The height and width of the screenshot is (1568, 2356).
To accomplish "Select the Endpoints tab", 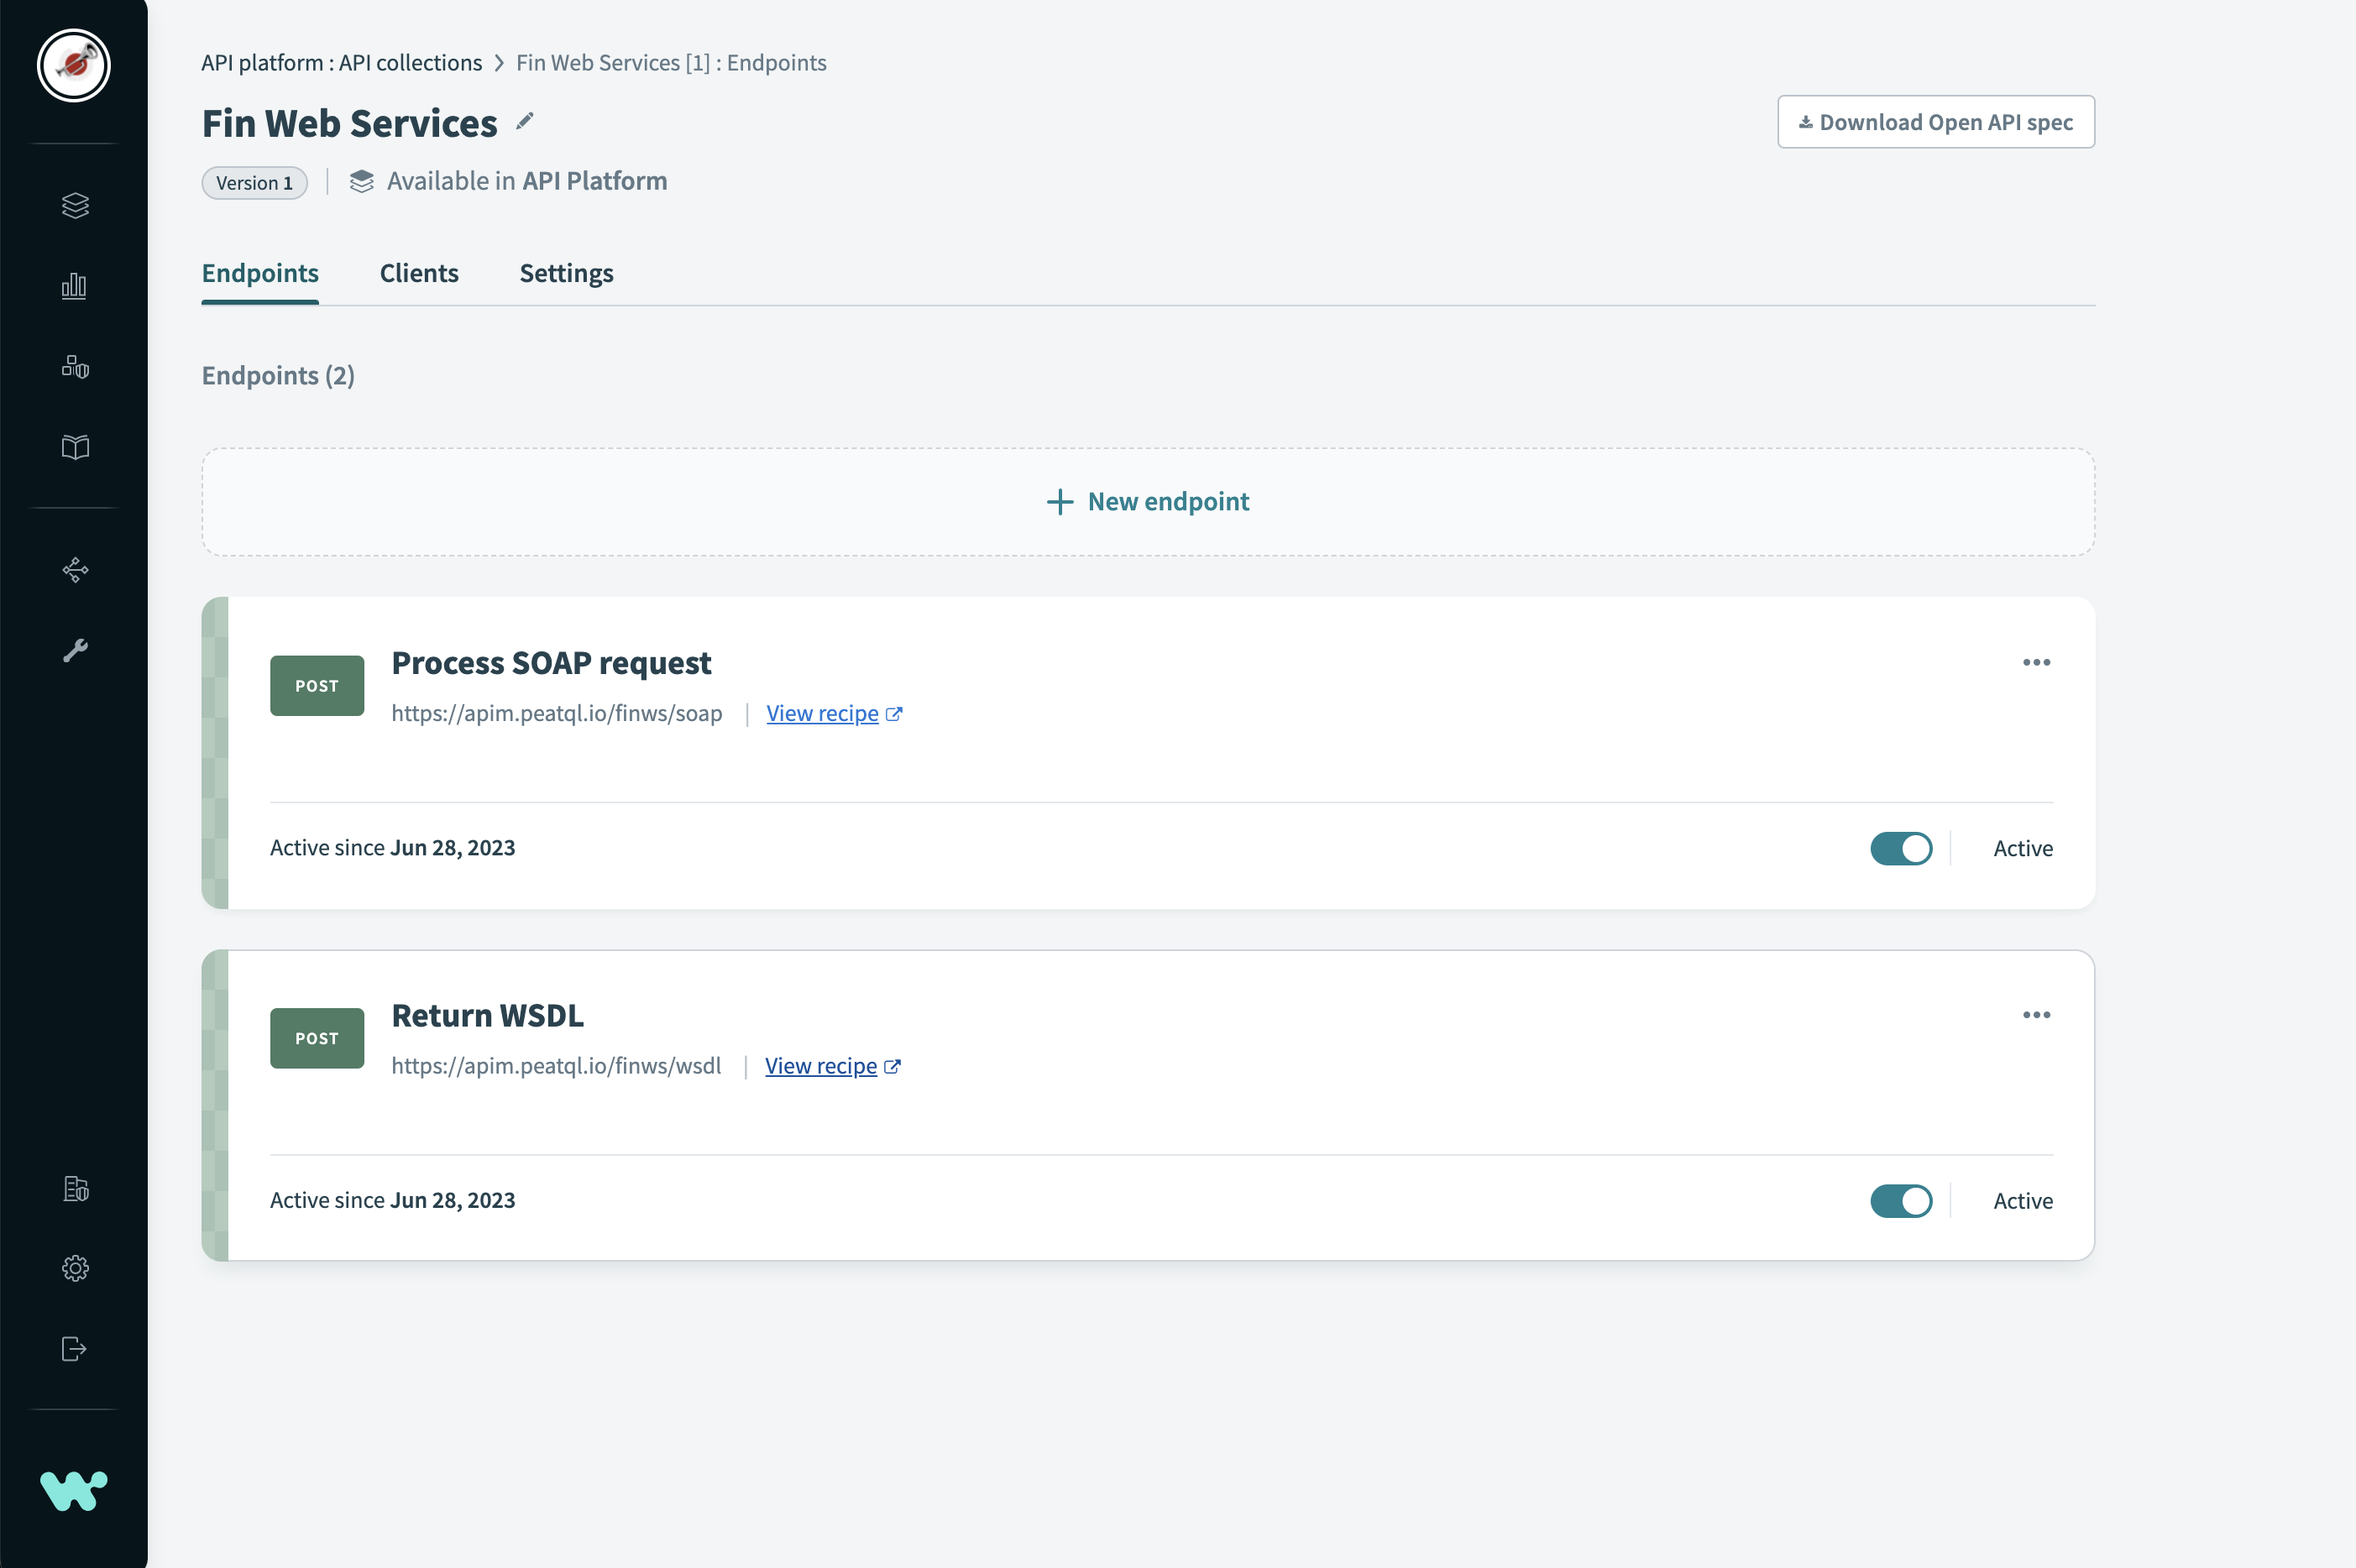I will [x=259, y=272].
